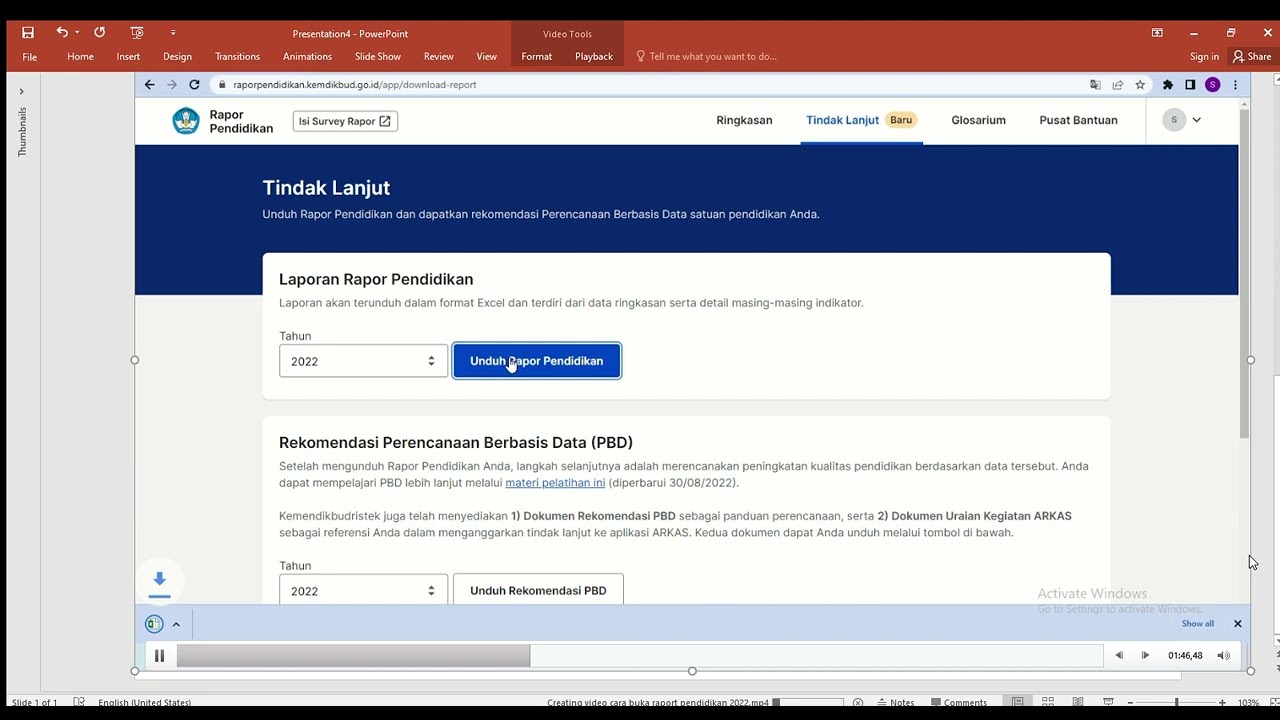Open the Animations tab
This screenshot has width=1280, height=720.
tap(307, 57)
